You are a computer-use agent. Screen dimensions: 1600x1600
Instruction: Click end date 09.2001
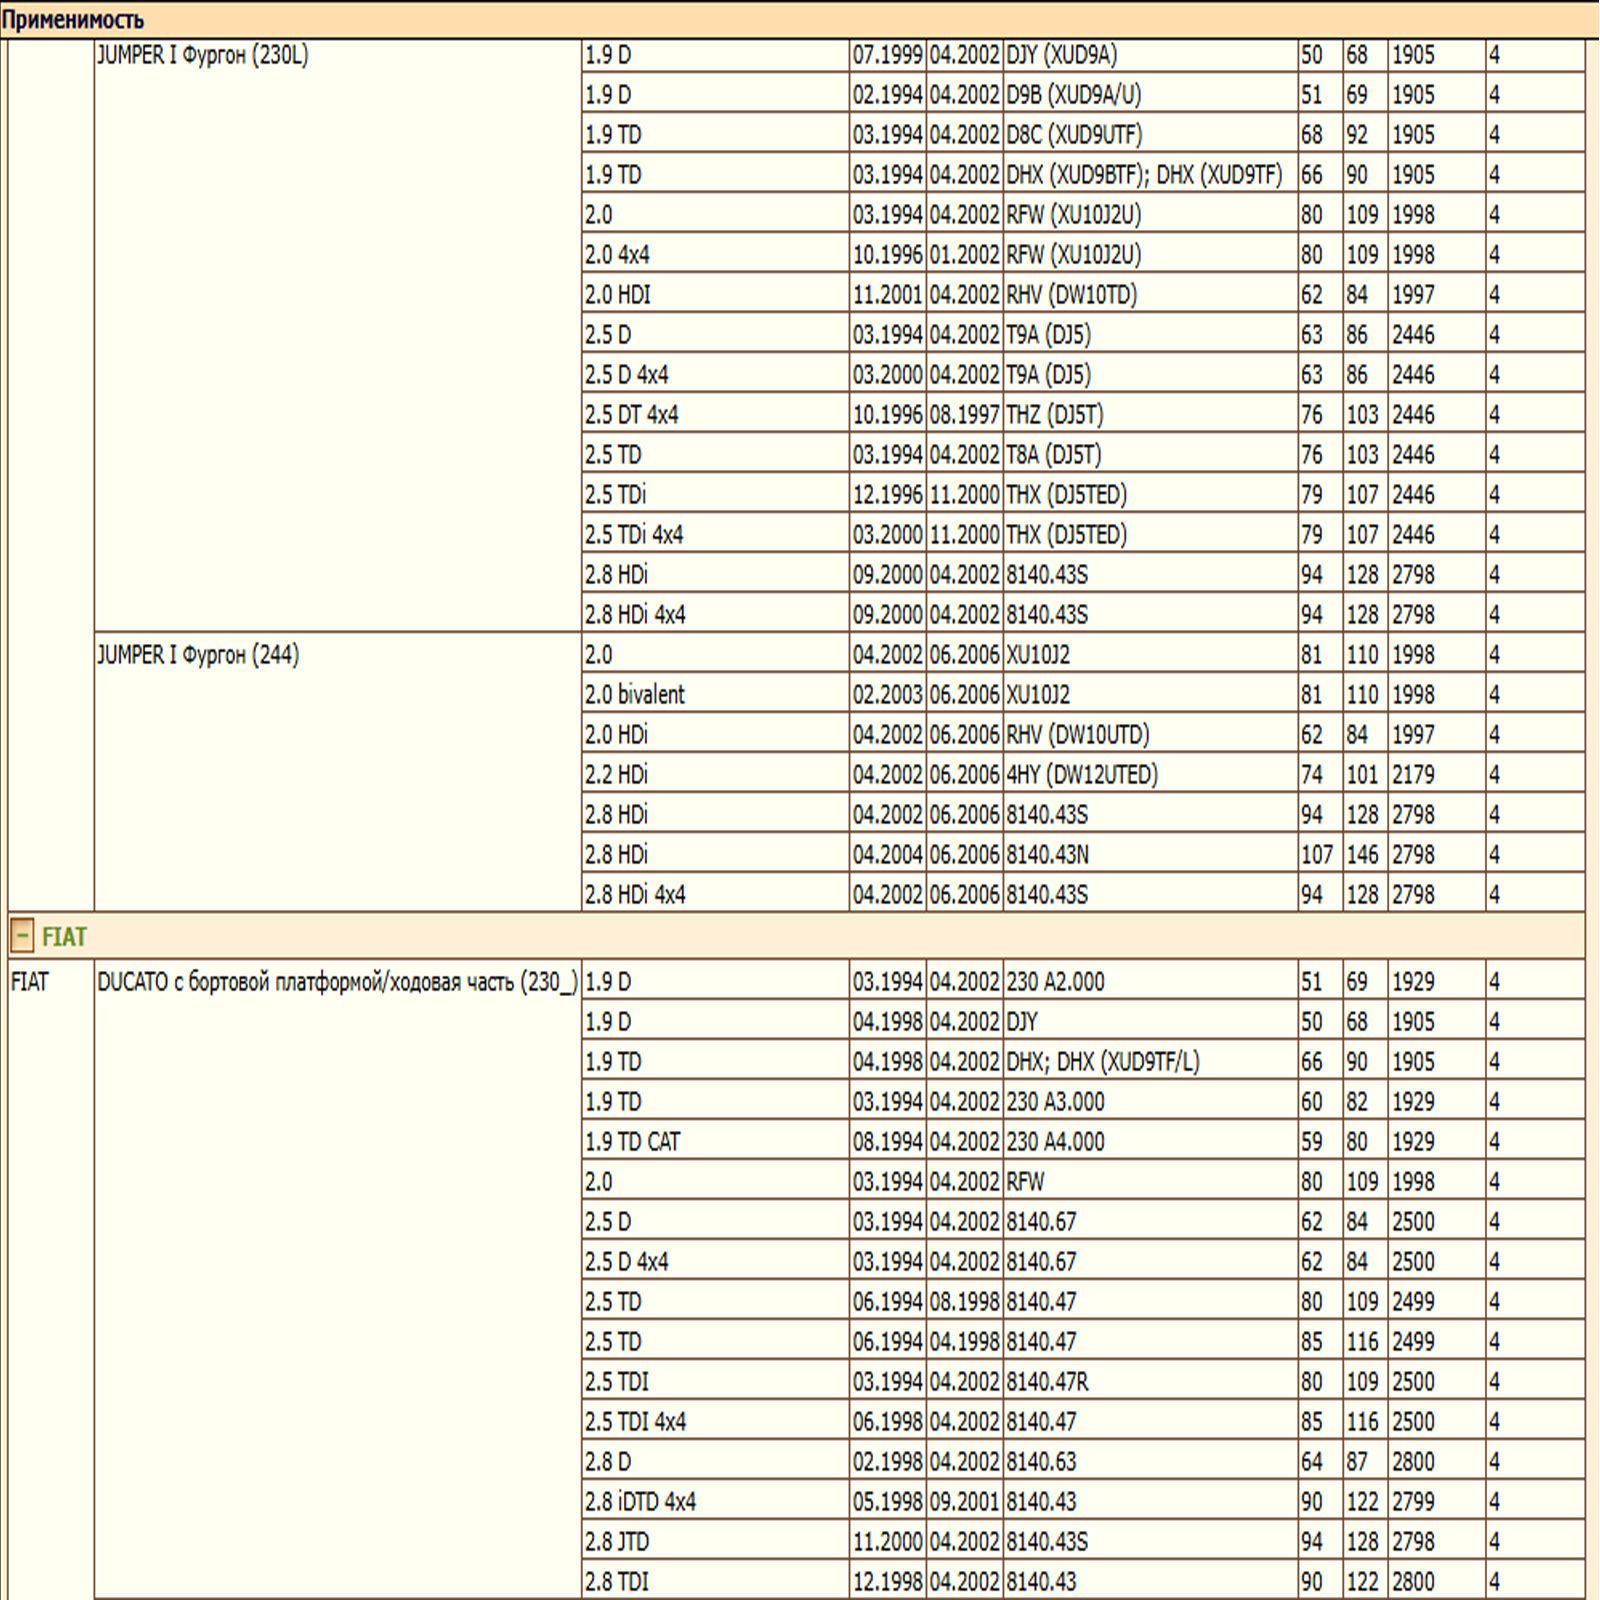pyautogui.click(x=965, y=1502)
